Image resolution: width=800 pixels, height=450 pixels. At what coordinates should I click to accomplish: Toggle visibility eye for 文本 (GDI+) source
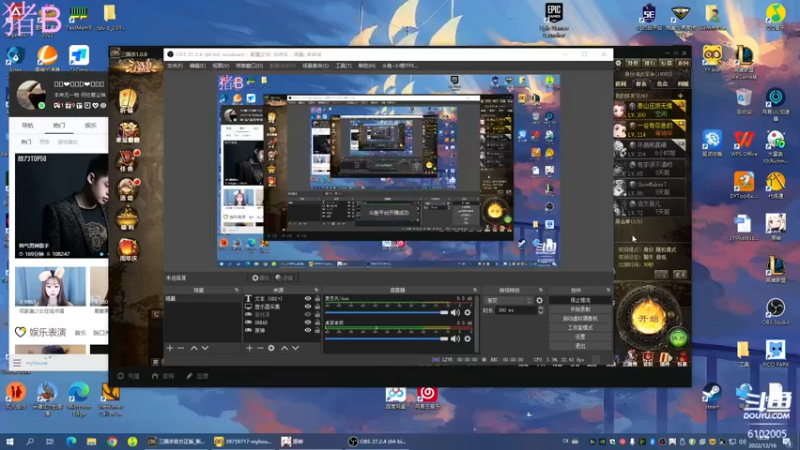tap(308, 299)
